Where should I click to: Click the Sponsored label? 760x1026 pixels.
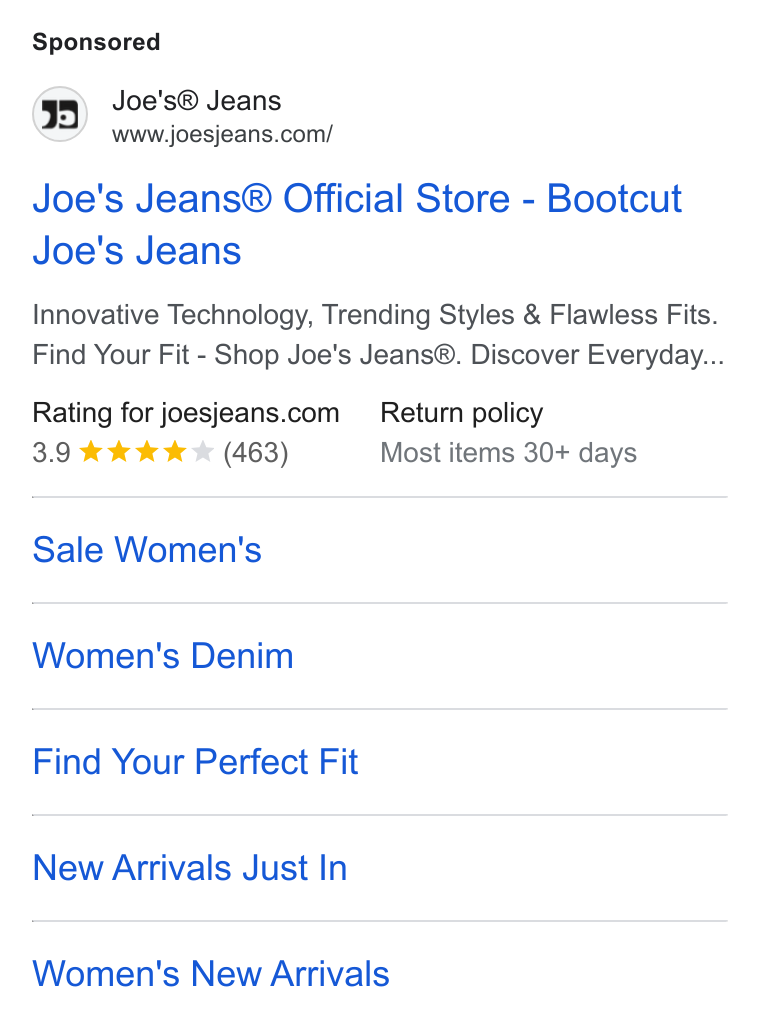pos(96,42)
